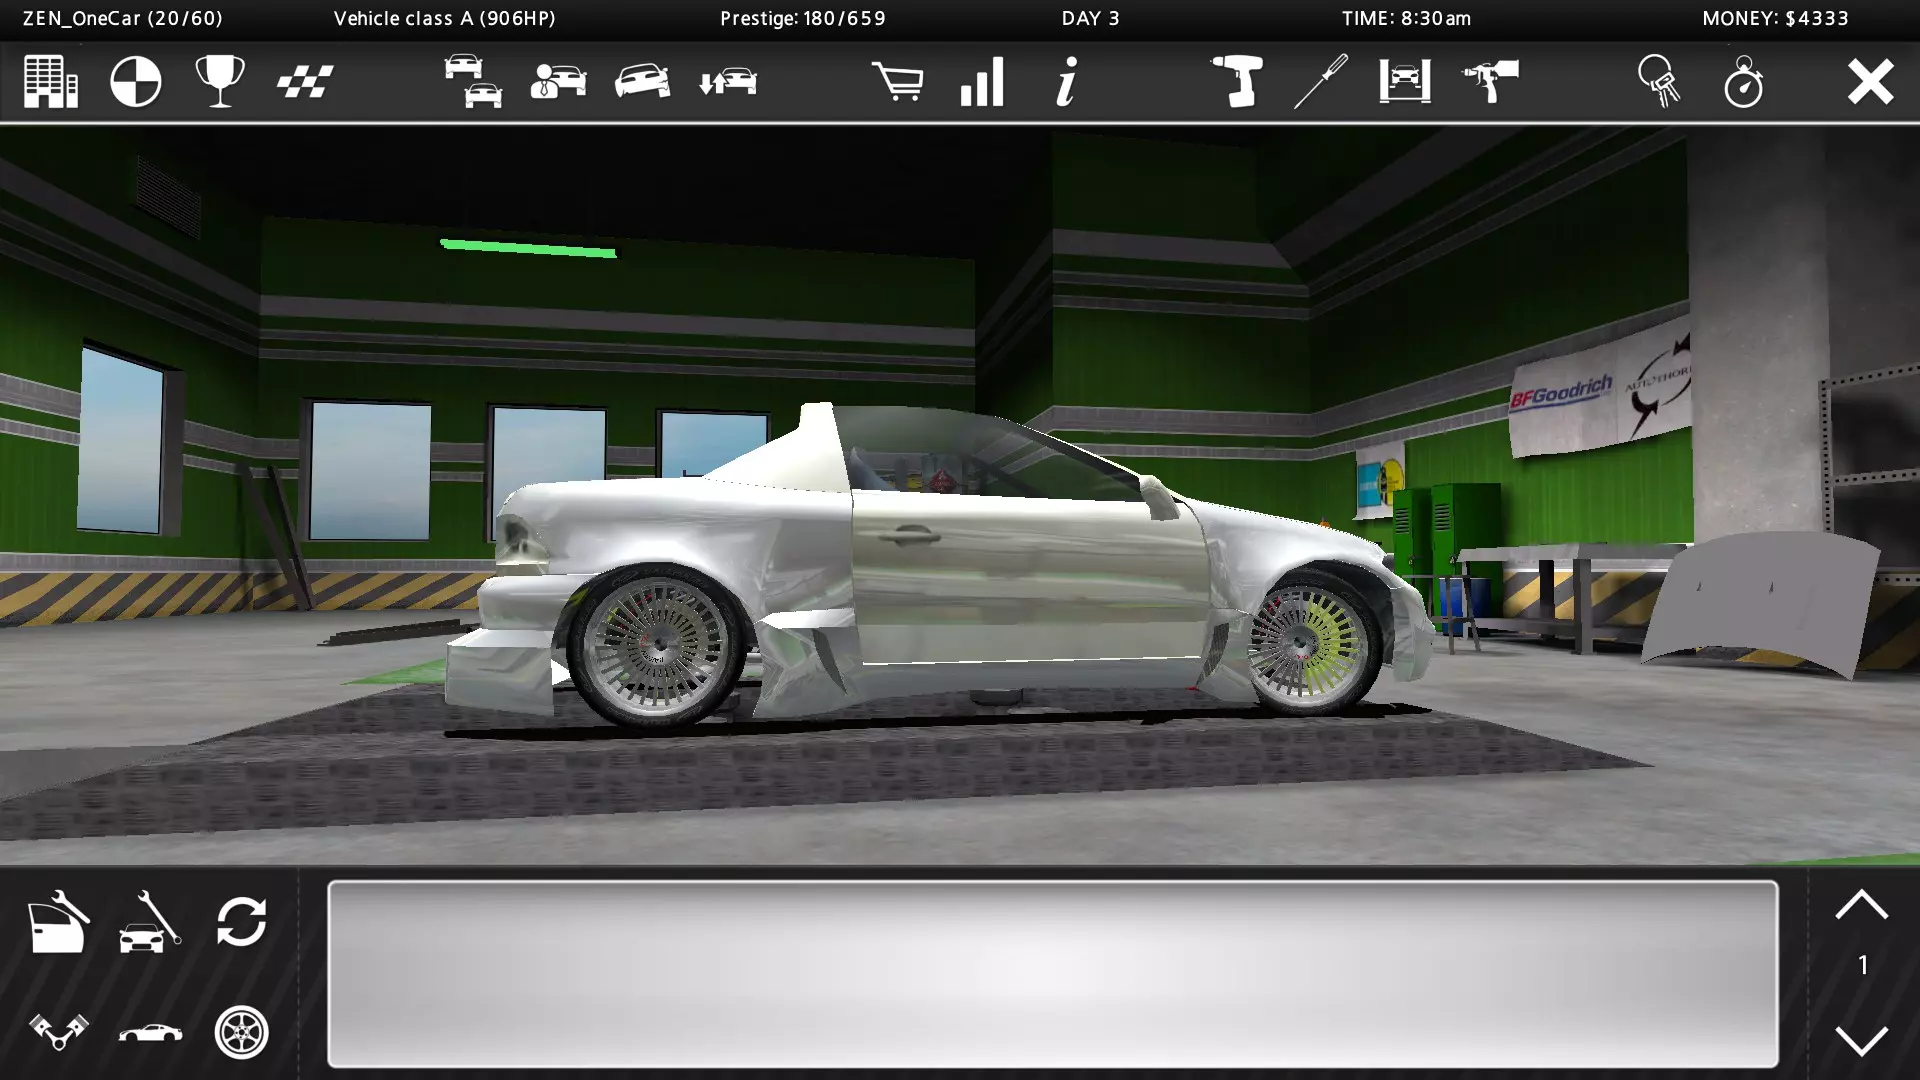Open the info 'i' icon
1920x1080 pixels.
(1066, 82)
